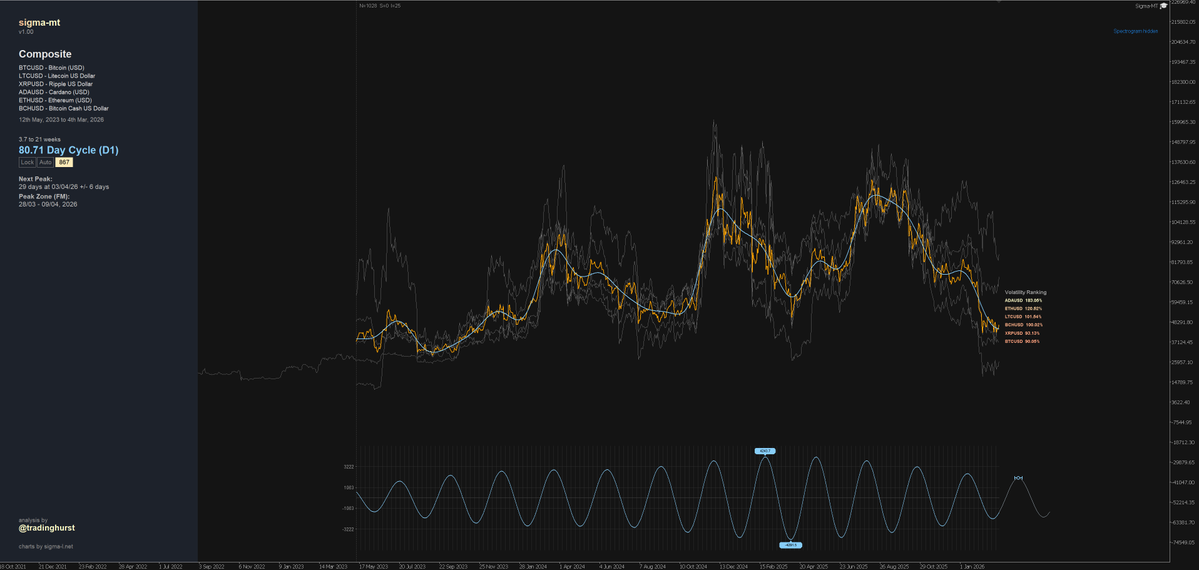
Task: Click the sigma-mt title in the sidebar
Action: pos(39,23)
